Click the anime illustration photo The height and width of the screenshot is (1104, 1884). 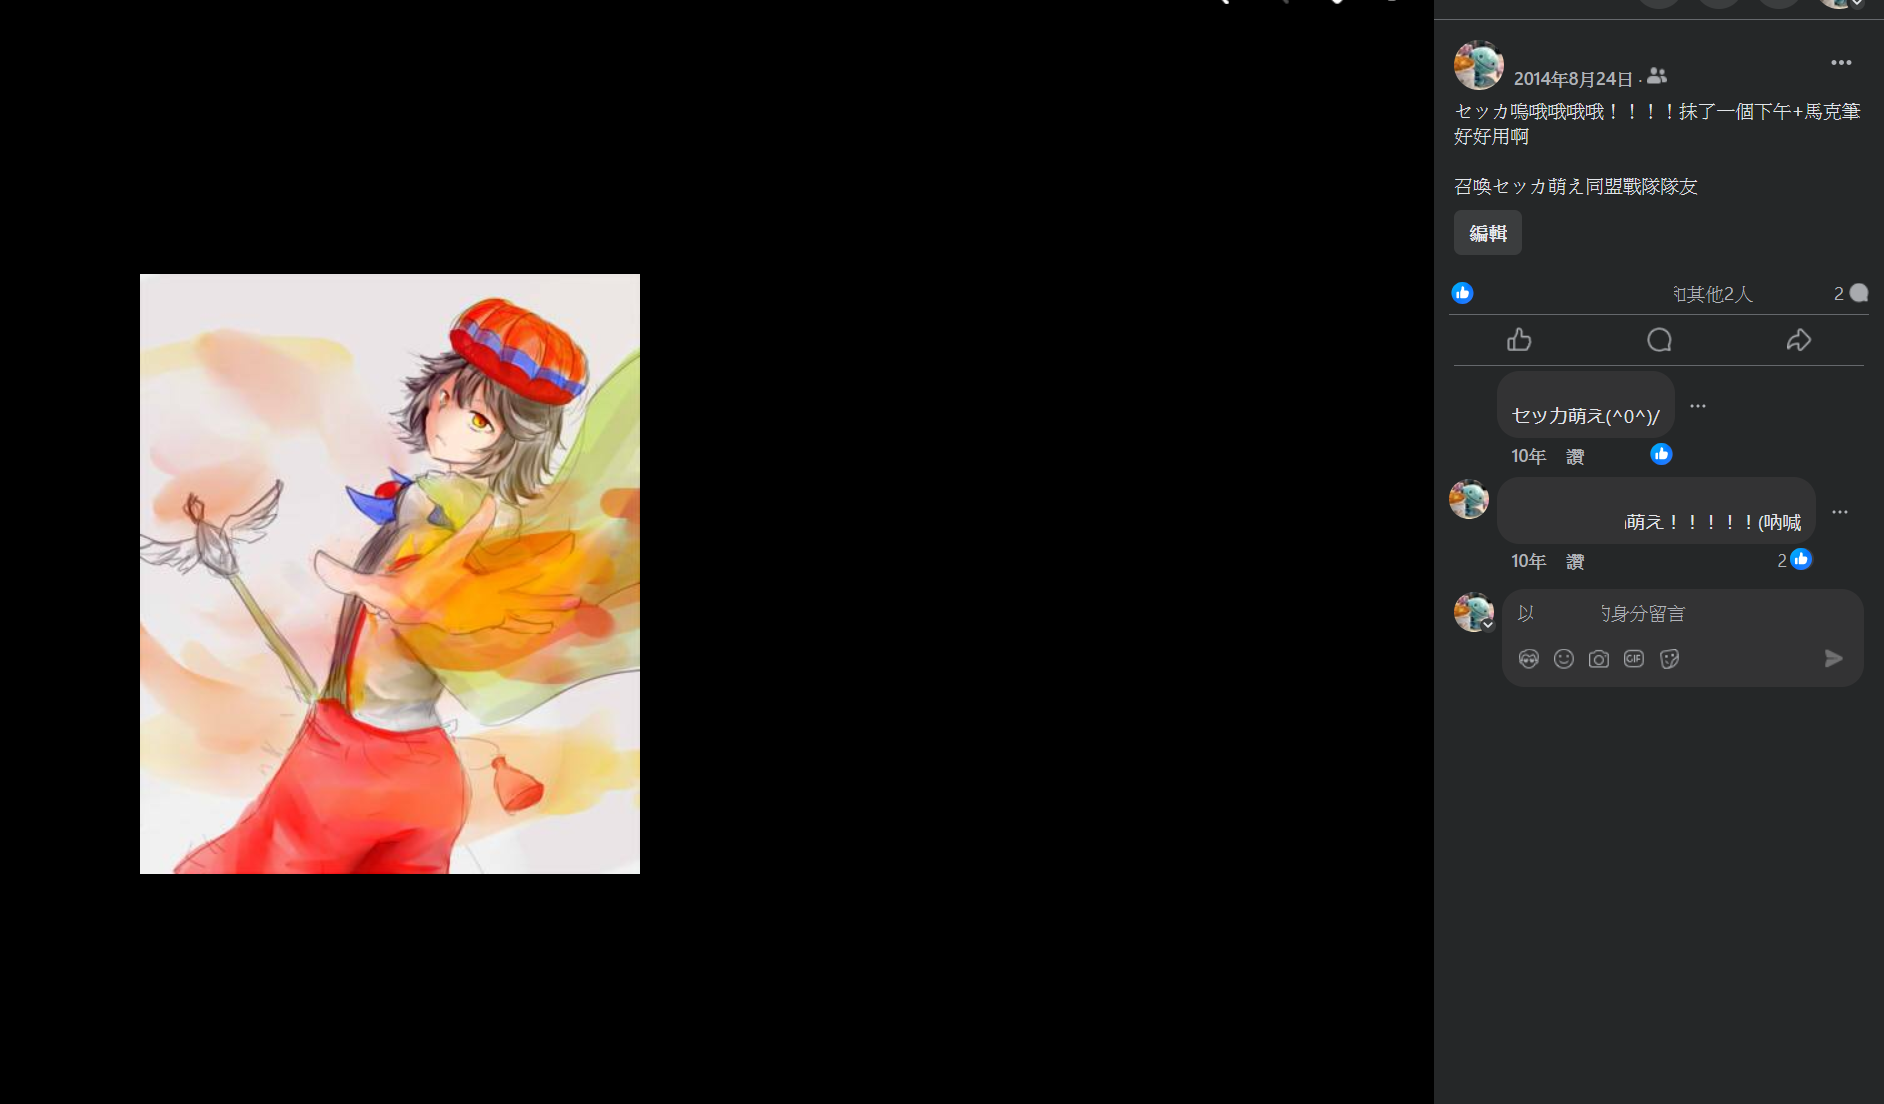[390, 574]
